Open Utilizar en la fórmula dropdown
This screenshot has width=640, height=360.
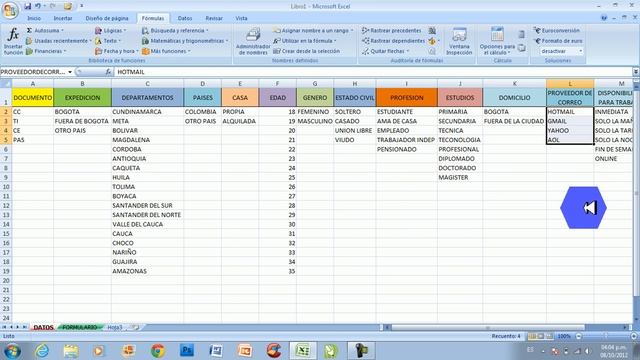305,41
